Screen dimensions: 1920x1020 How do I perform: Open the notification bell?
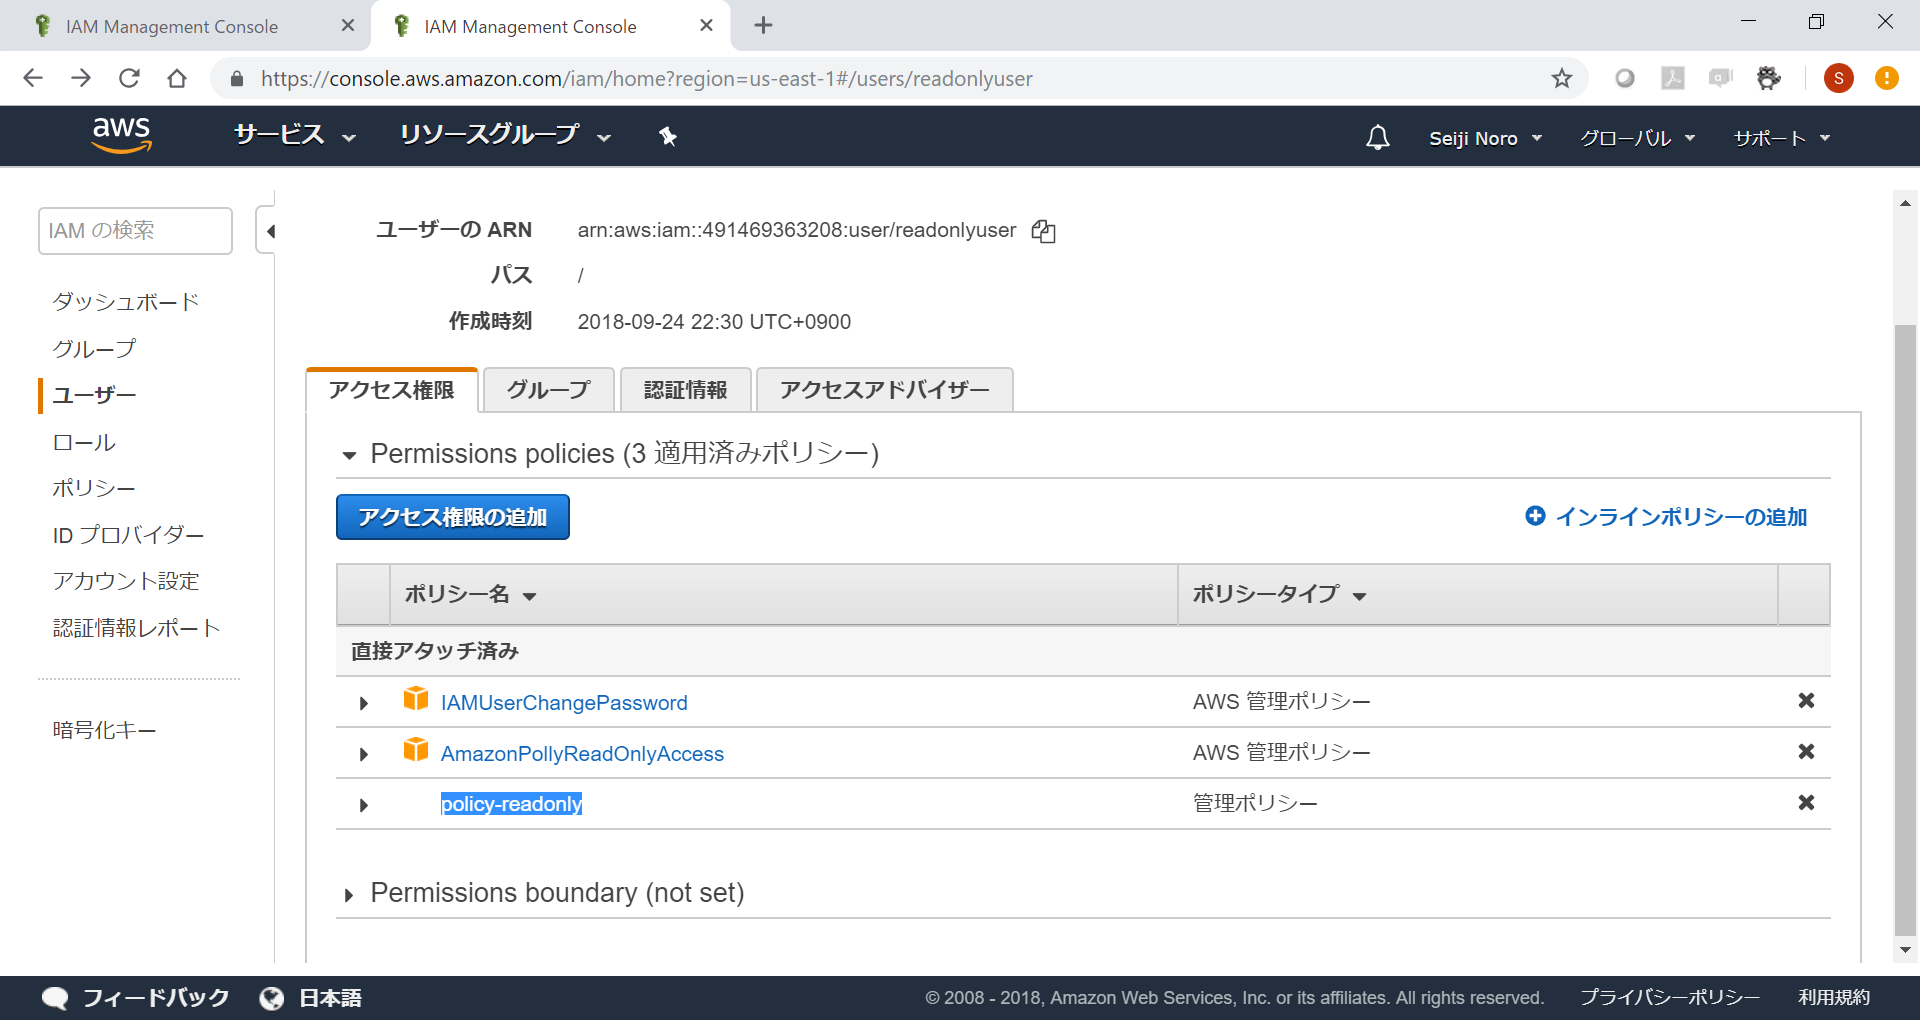pos(1378,137)
